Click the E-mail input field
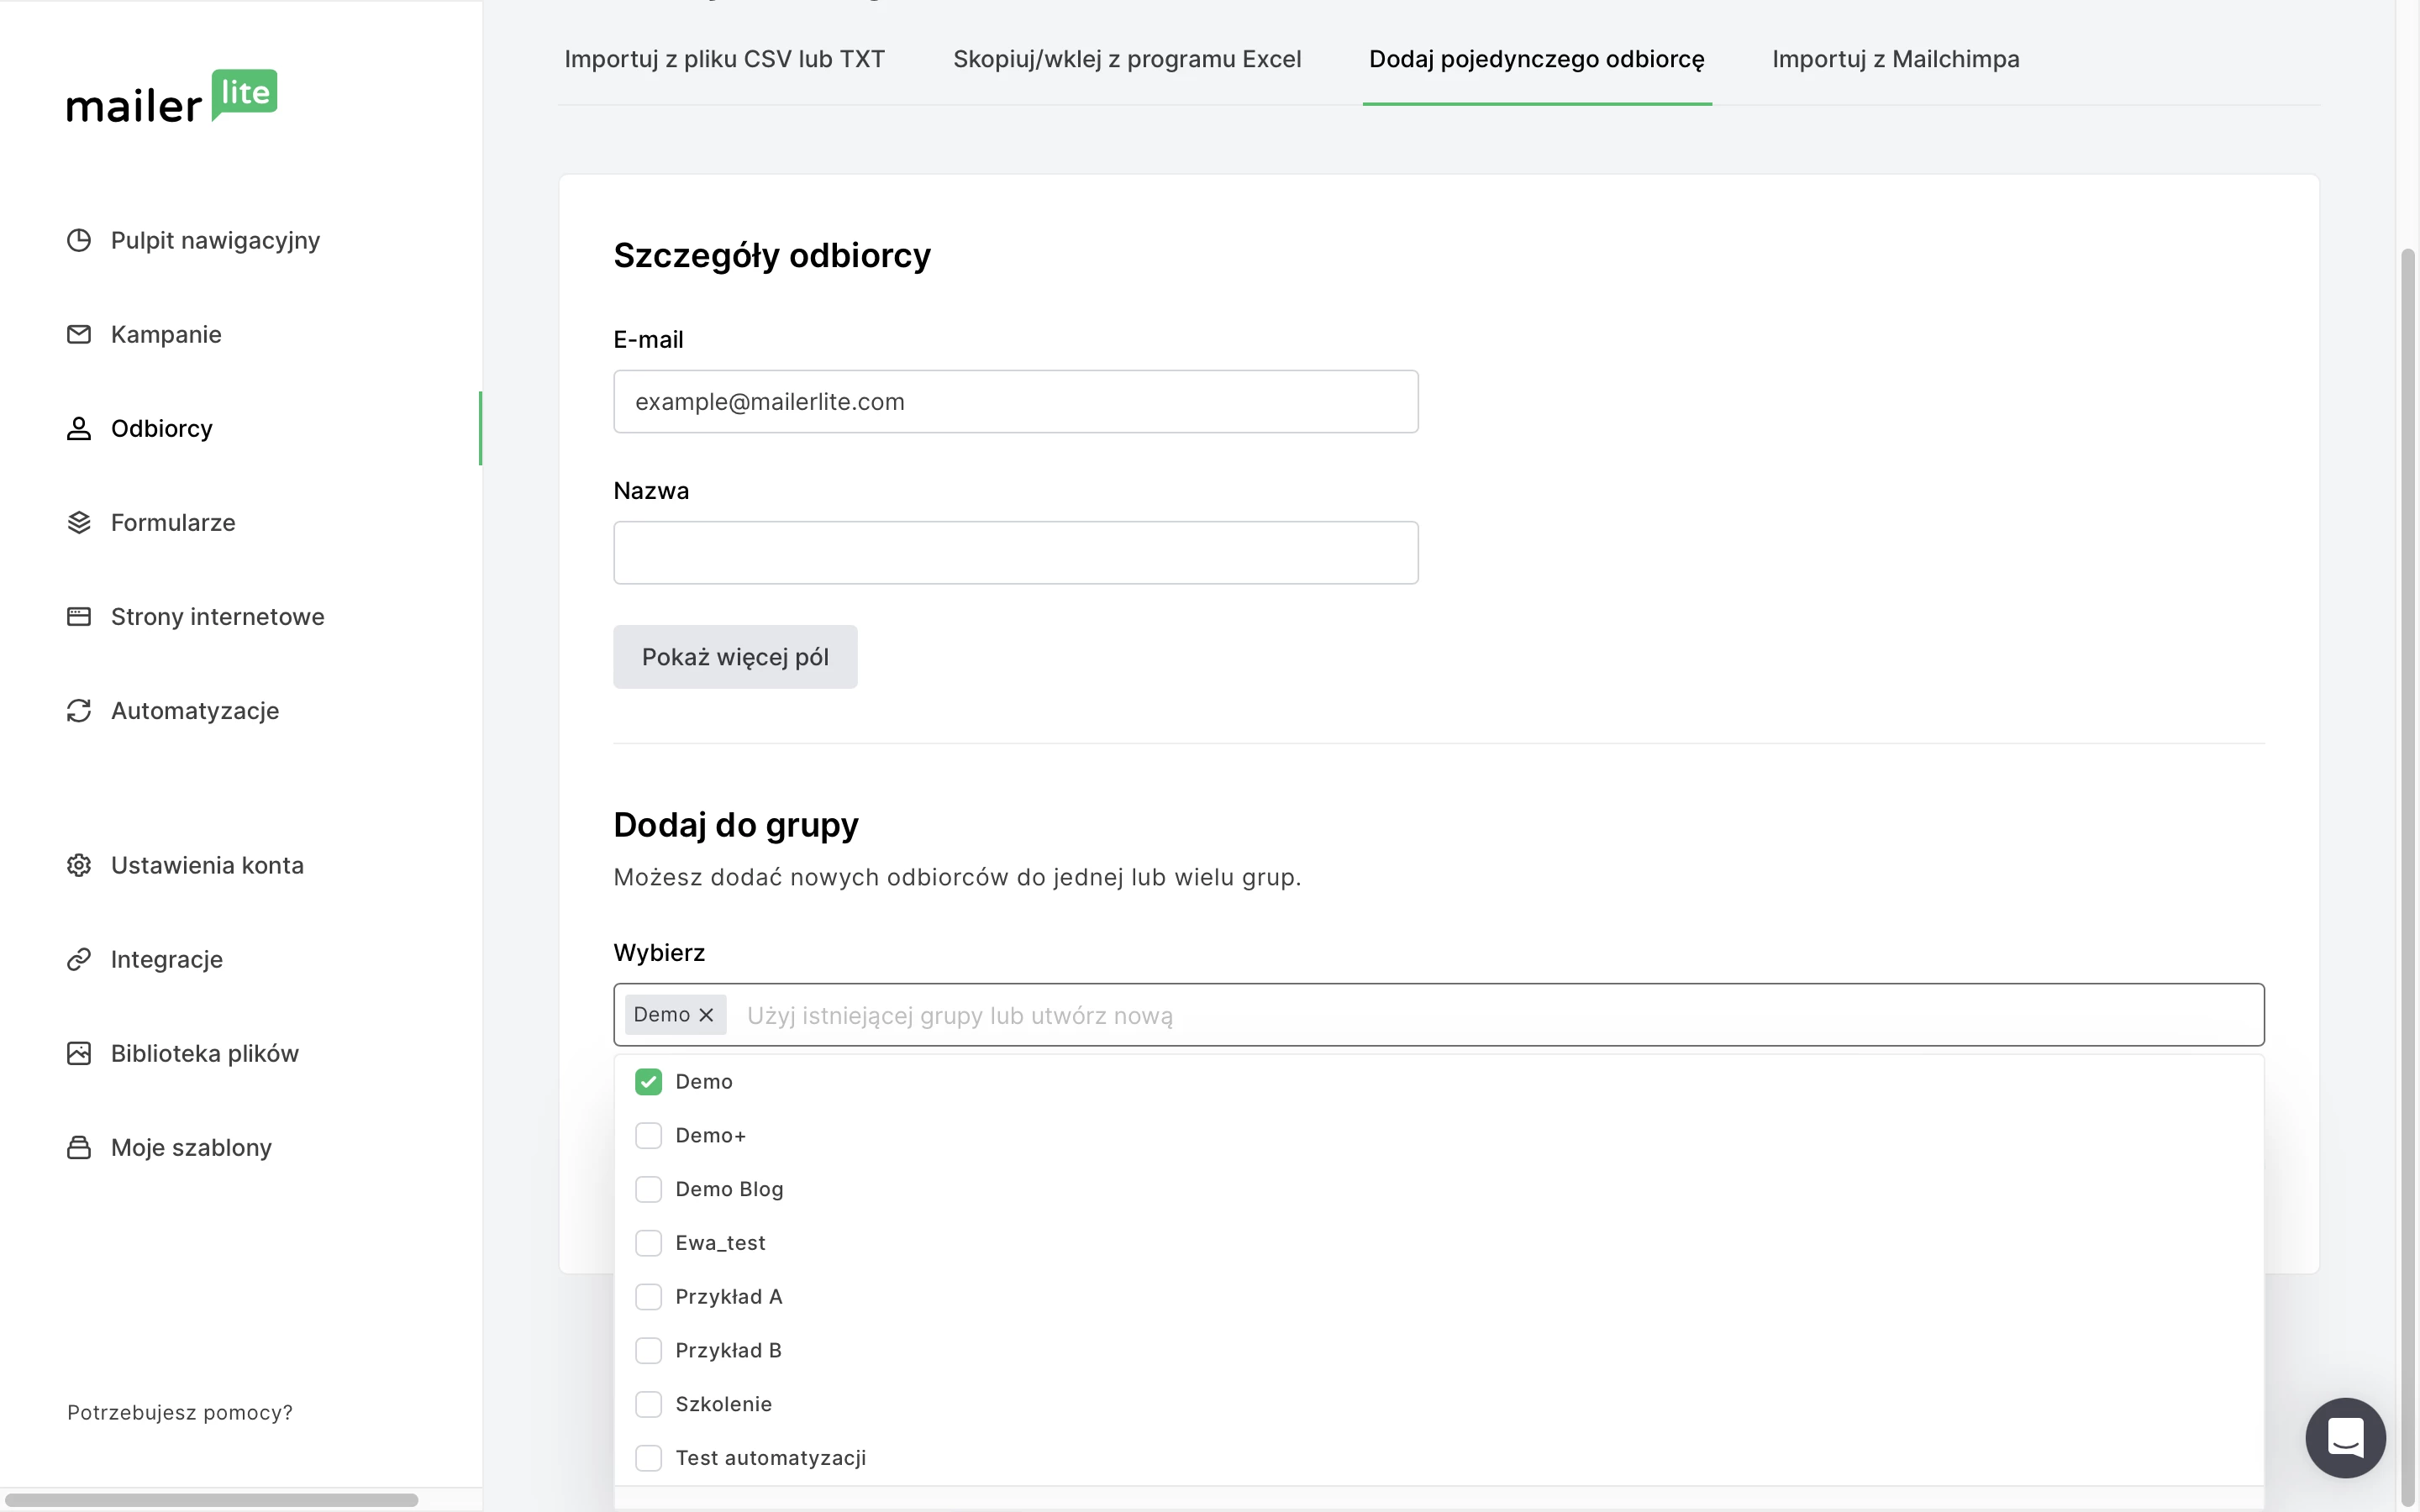The height and width of the screenshot is (1512, 2420). [x=1015, y=402]
